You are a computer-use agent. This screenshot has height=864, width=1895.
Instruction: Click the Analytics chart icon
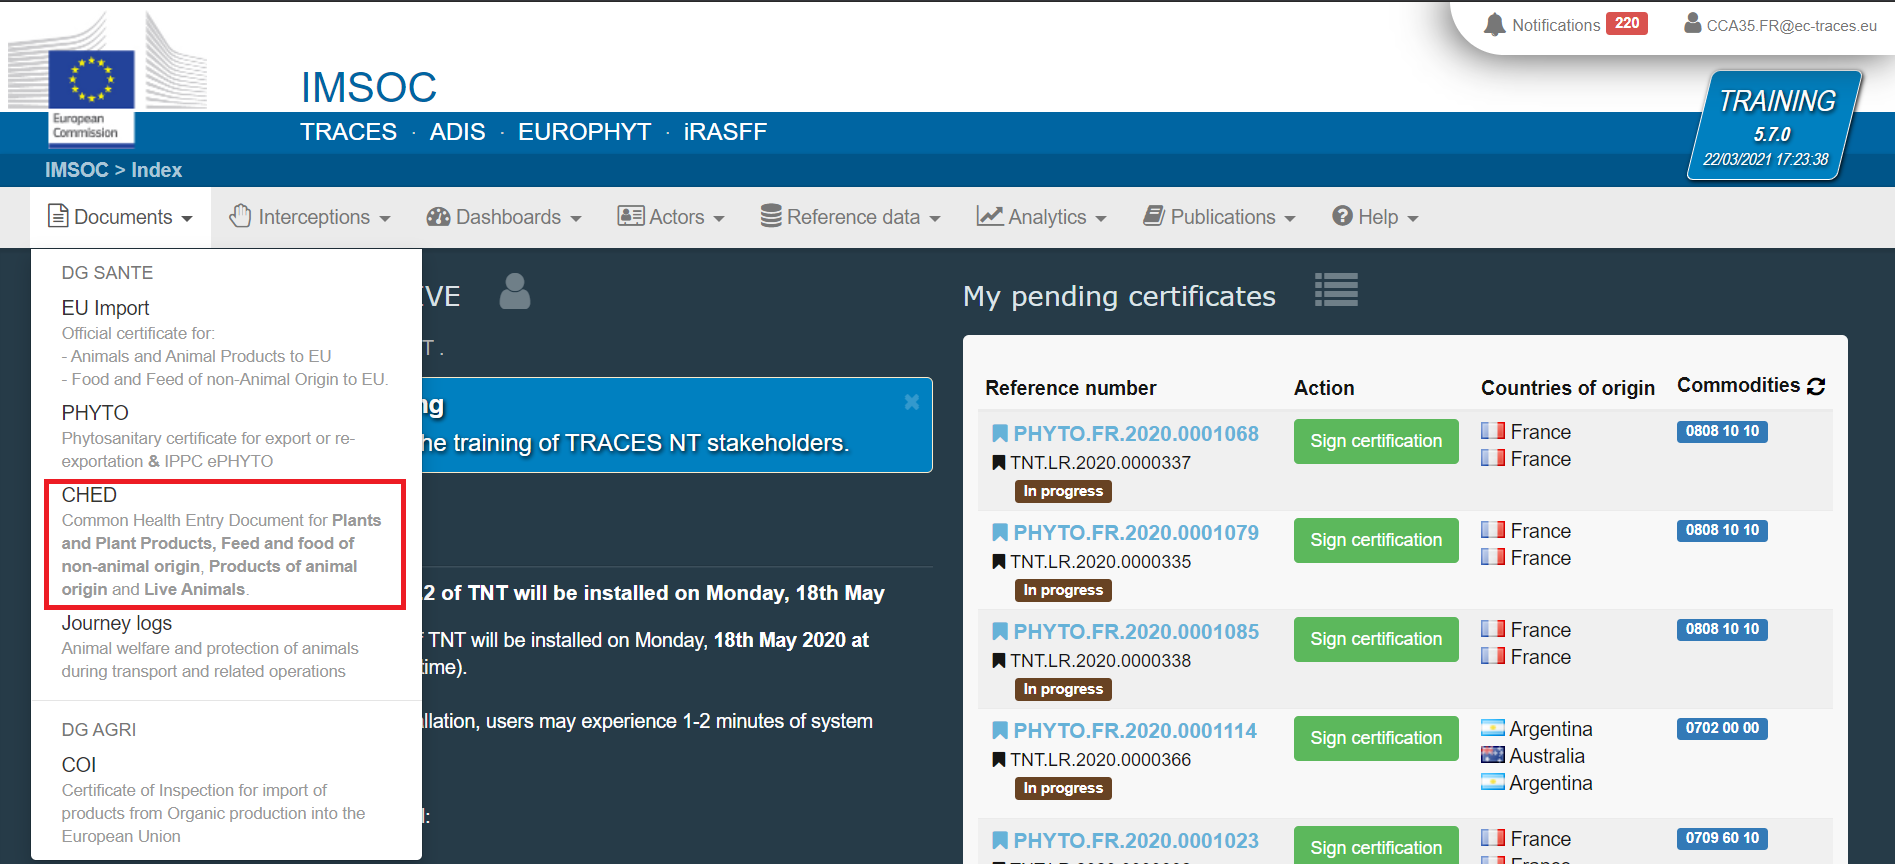click(x=990, y=216)
